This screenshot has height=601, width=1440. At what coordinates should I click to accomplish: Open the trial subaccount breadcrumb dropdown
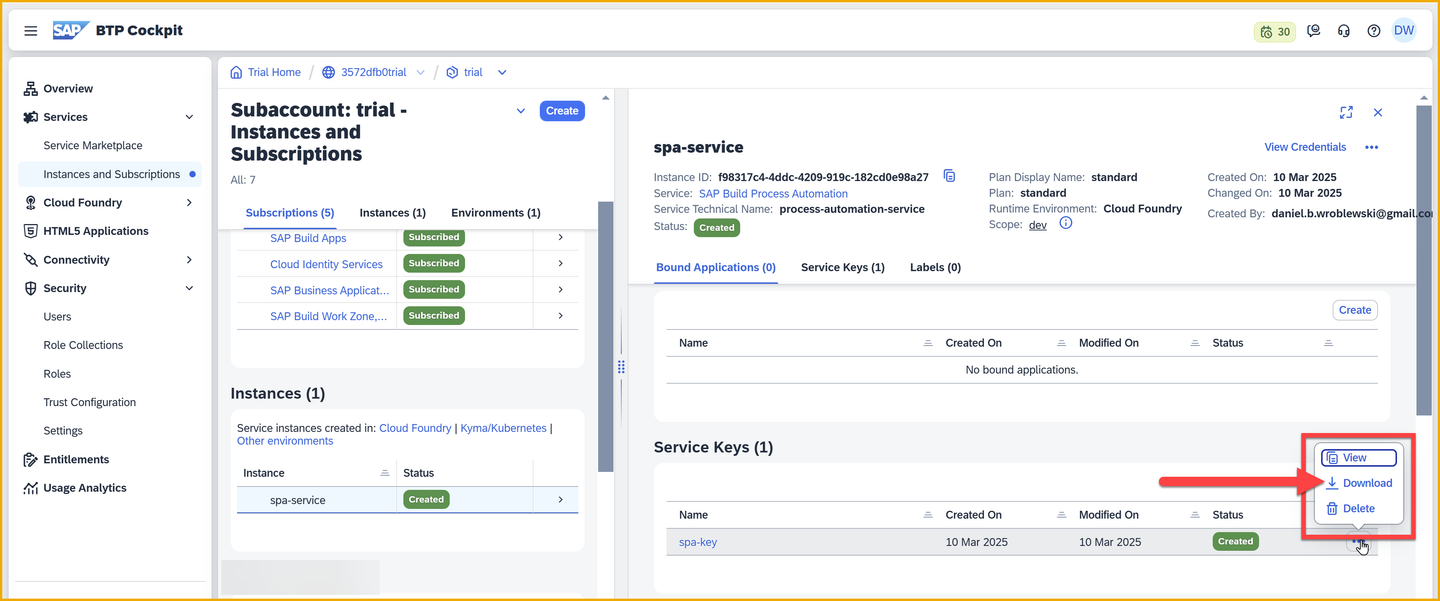click(x=502, y=72)
